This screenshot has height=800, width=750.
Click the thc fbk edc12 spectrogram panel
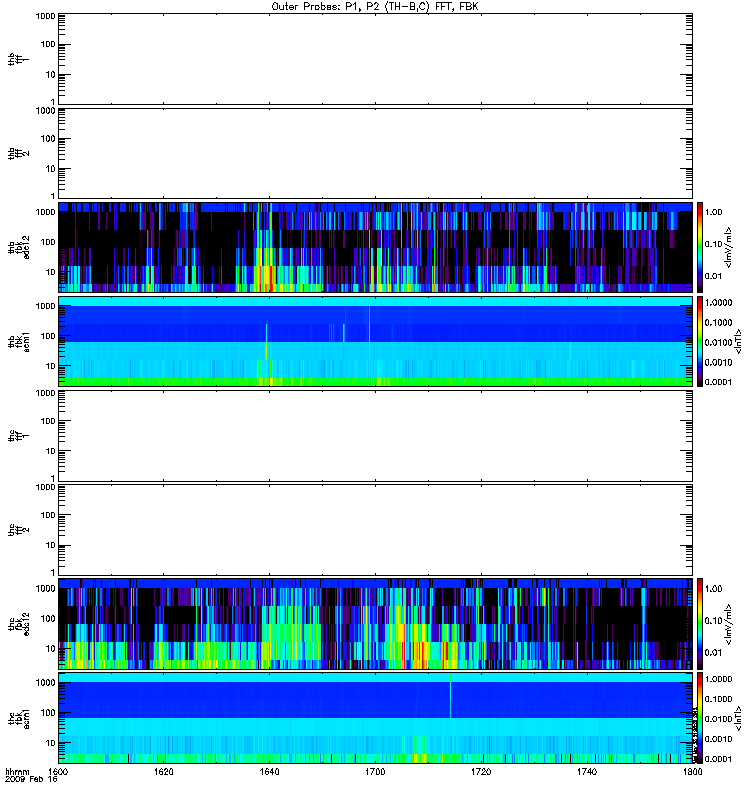coord(375,624)
